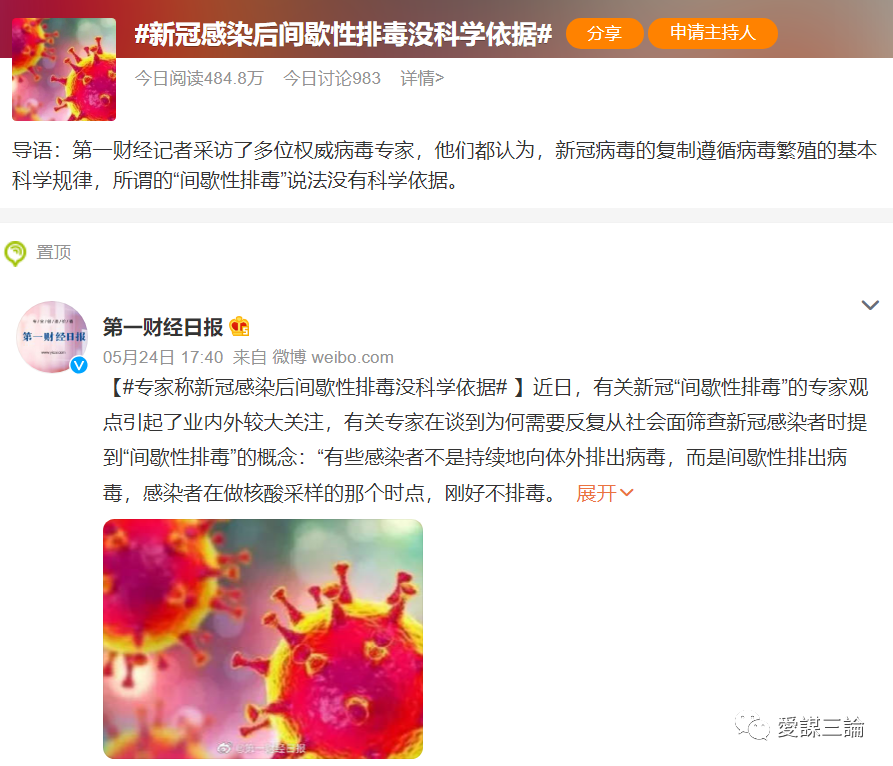Viewport: 893px width, 766px height.
Task: Open the 详情> details link
Action: [x=422, y=78]
